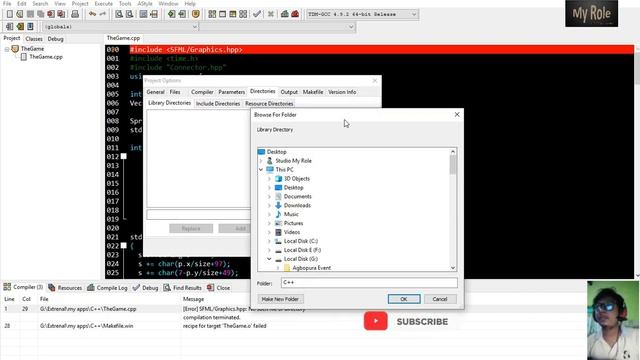Click the Print toolbar icon

click(75, 14)
